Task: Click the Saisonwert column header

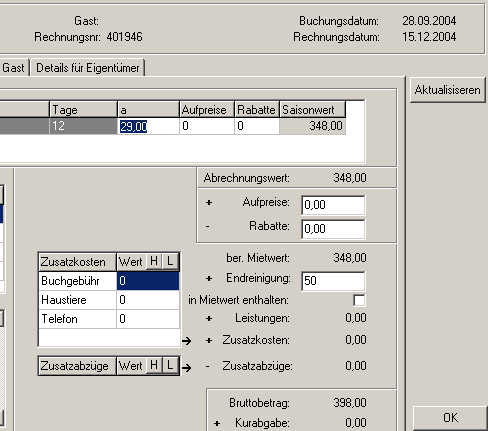Action: (312, 110)
